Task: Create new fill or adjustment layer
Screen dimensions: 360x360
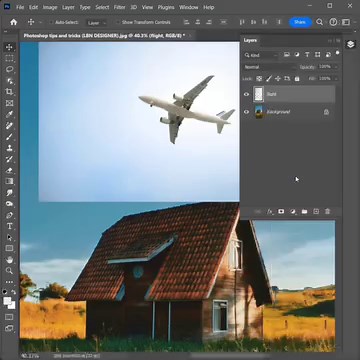Action: tap(293, 212)
